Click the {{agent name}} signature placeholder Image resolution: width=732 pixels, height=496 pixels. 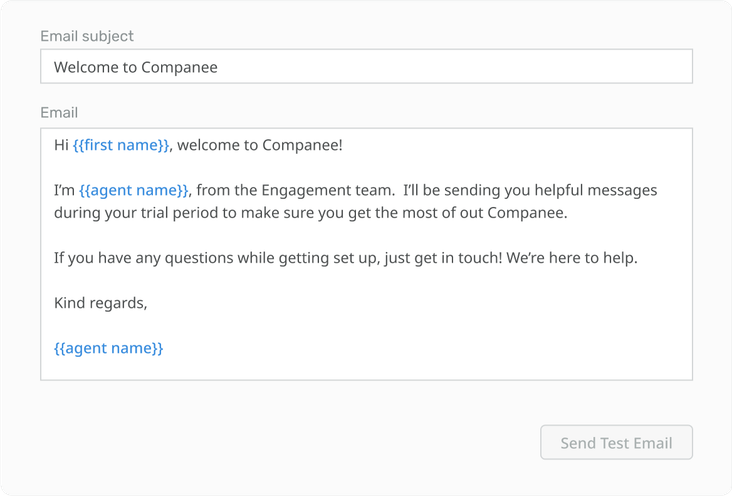(108, 348)
